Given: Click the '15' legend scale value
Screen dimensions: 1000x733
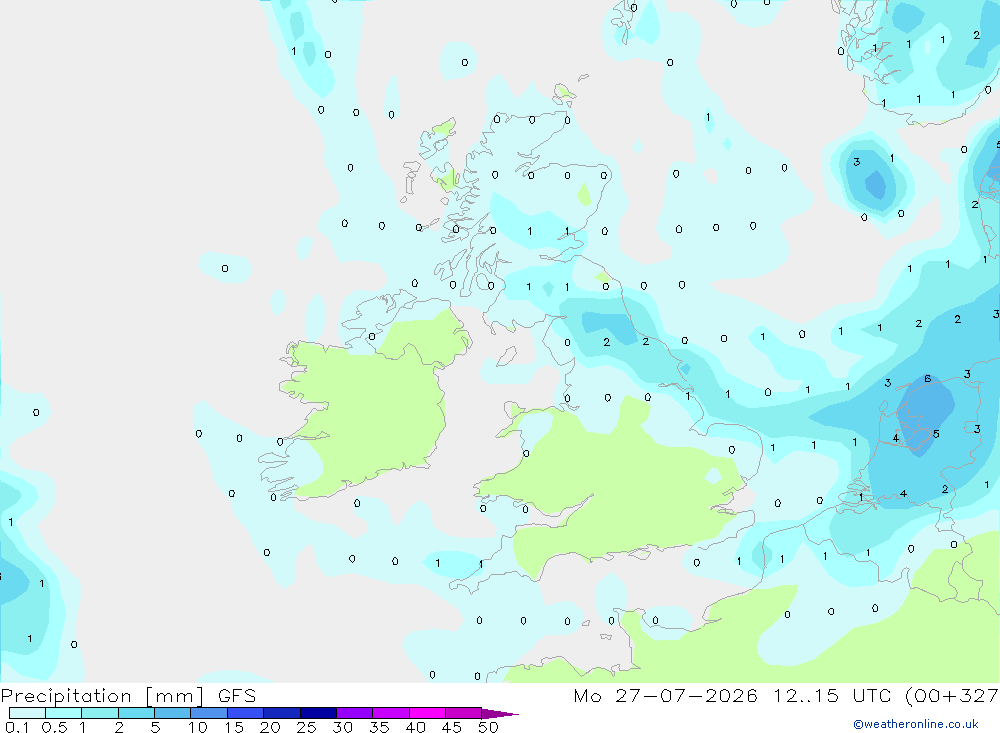Looking at the screenshot, I should (233, 727).
